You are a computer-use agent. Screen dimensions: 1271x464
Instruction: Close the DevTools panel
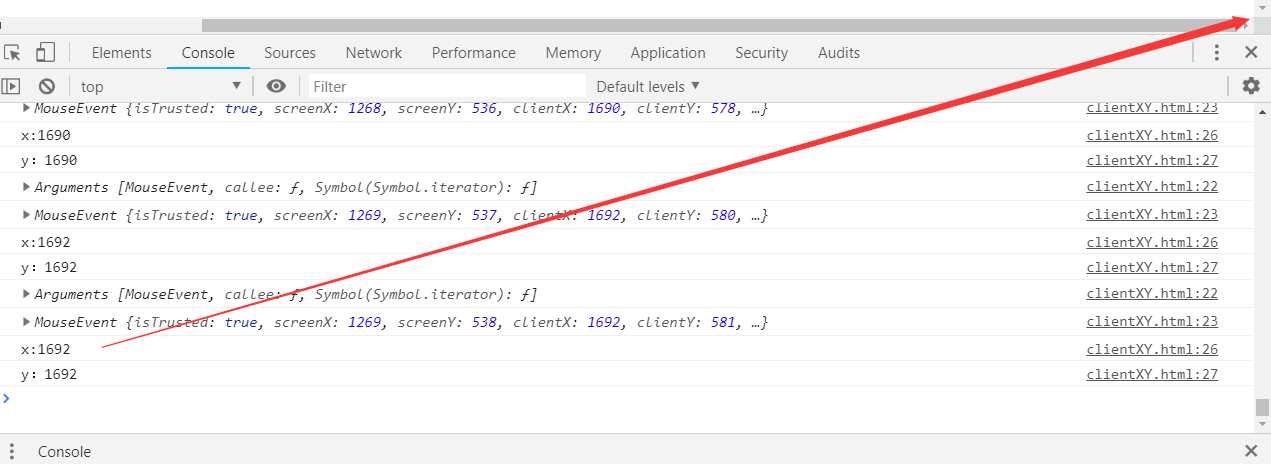coord(1251,53)
